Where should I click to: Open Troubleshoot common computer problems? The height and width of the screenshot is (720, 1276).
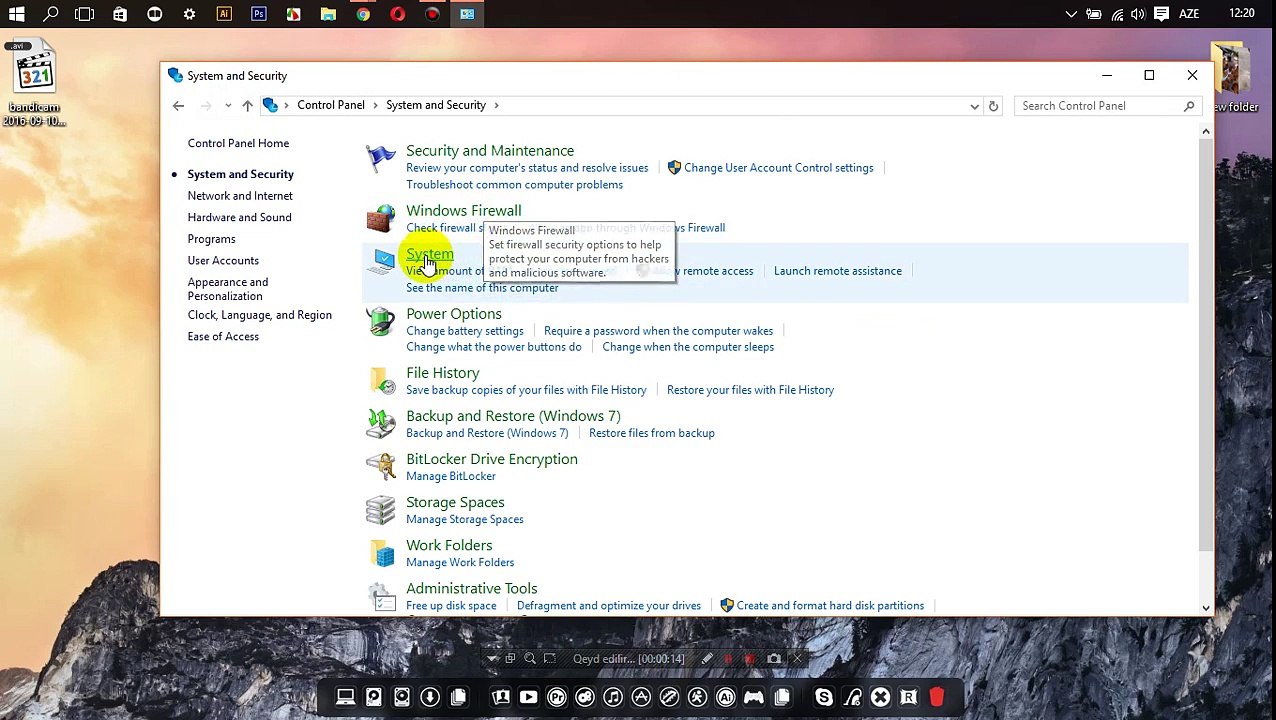[x=514, y=185]
